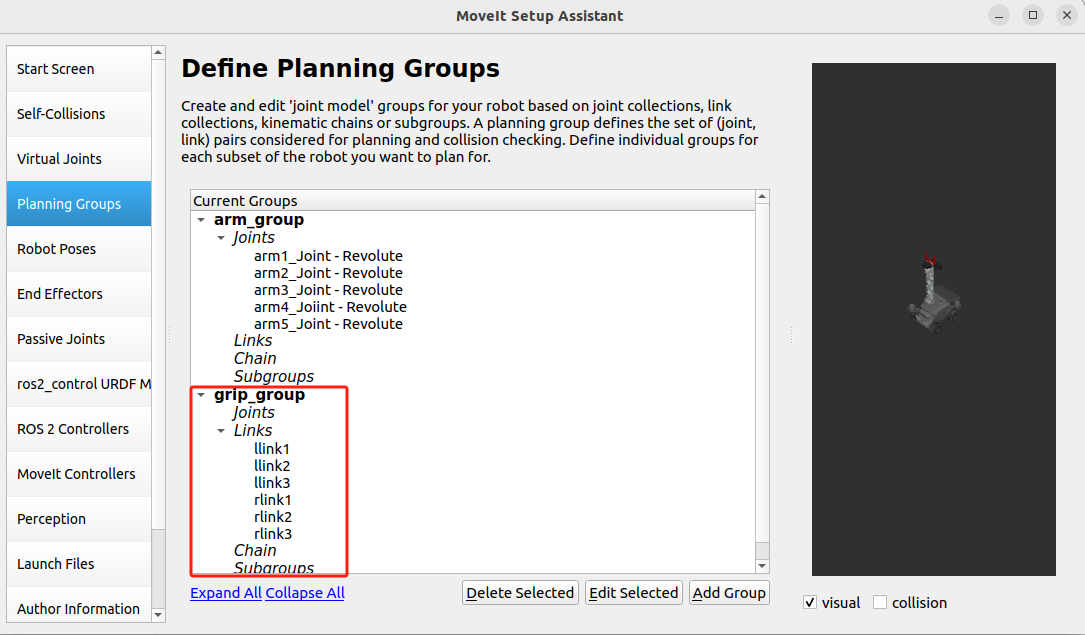This screenshot has width=1085, height=635.
Task: Select arm1_Joint - Revolute entry
Action: tap(328, 256)
